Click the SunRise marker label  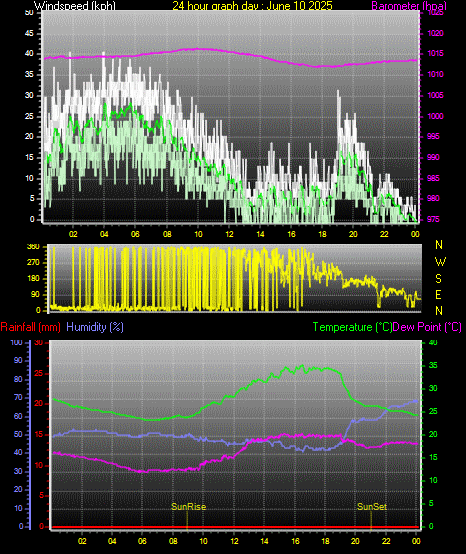click(x=189, y=507)
